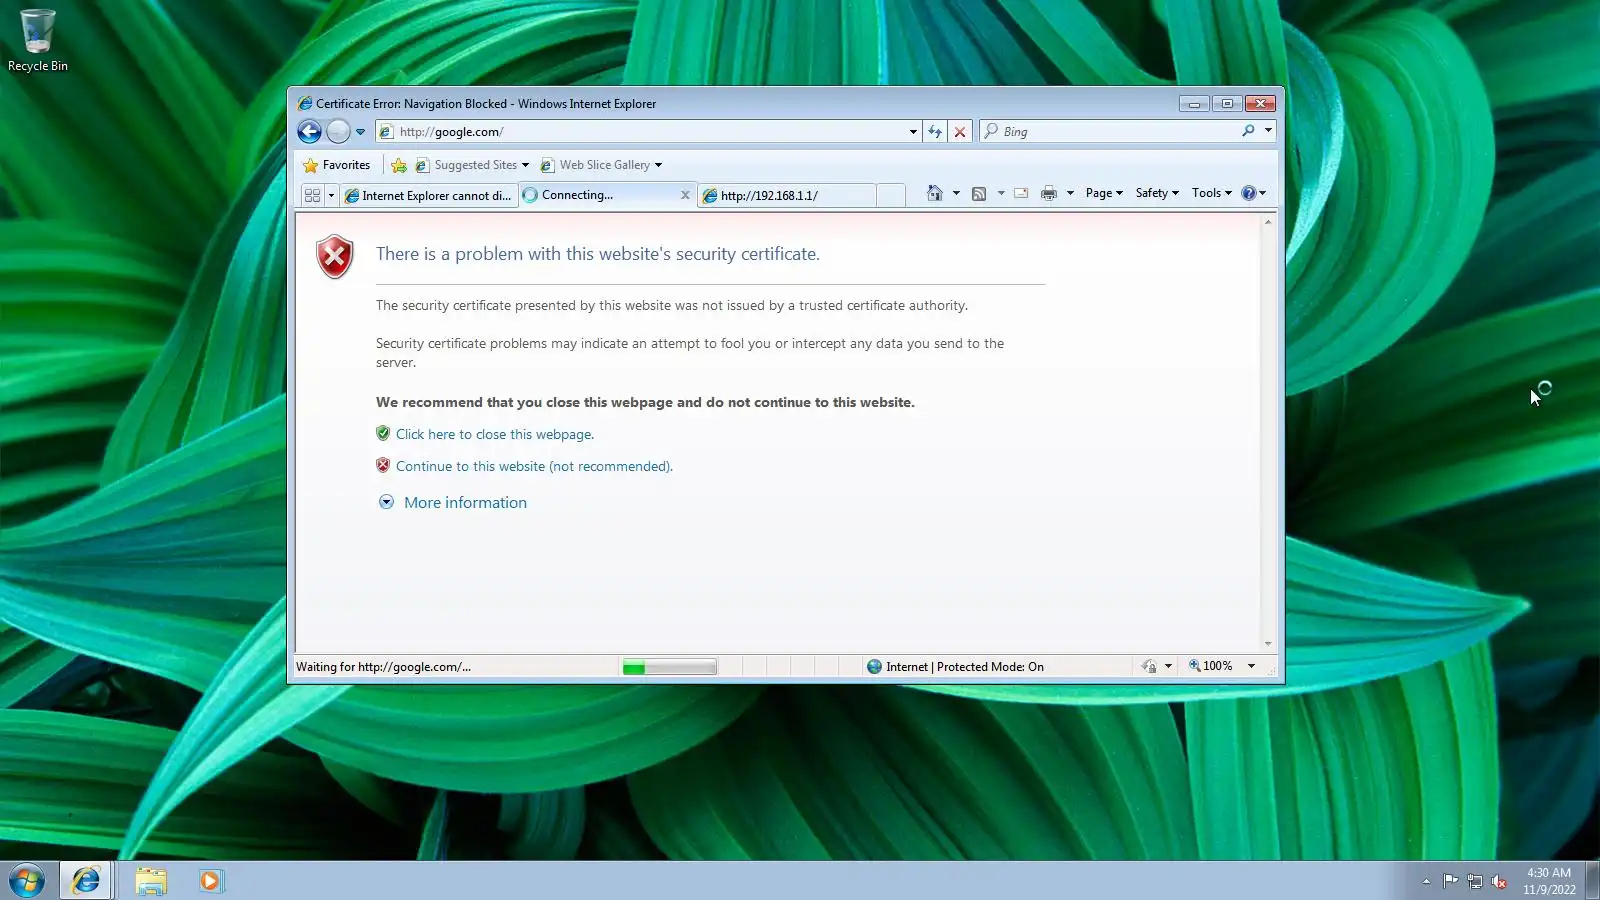Open the Favorites center

click(337, 165)
